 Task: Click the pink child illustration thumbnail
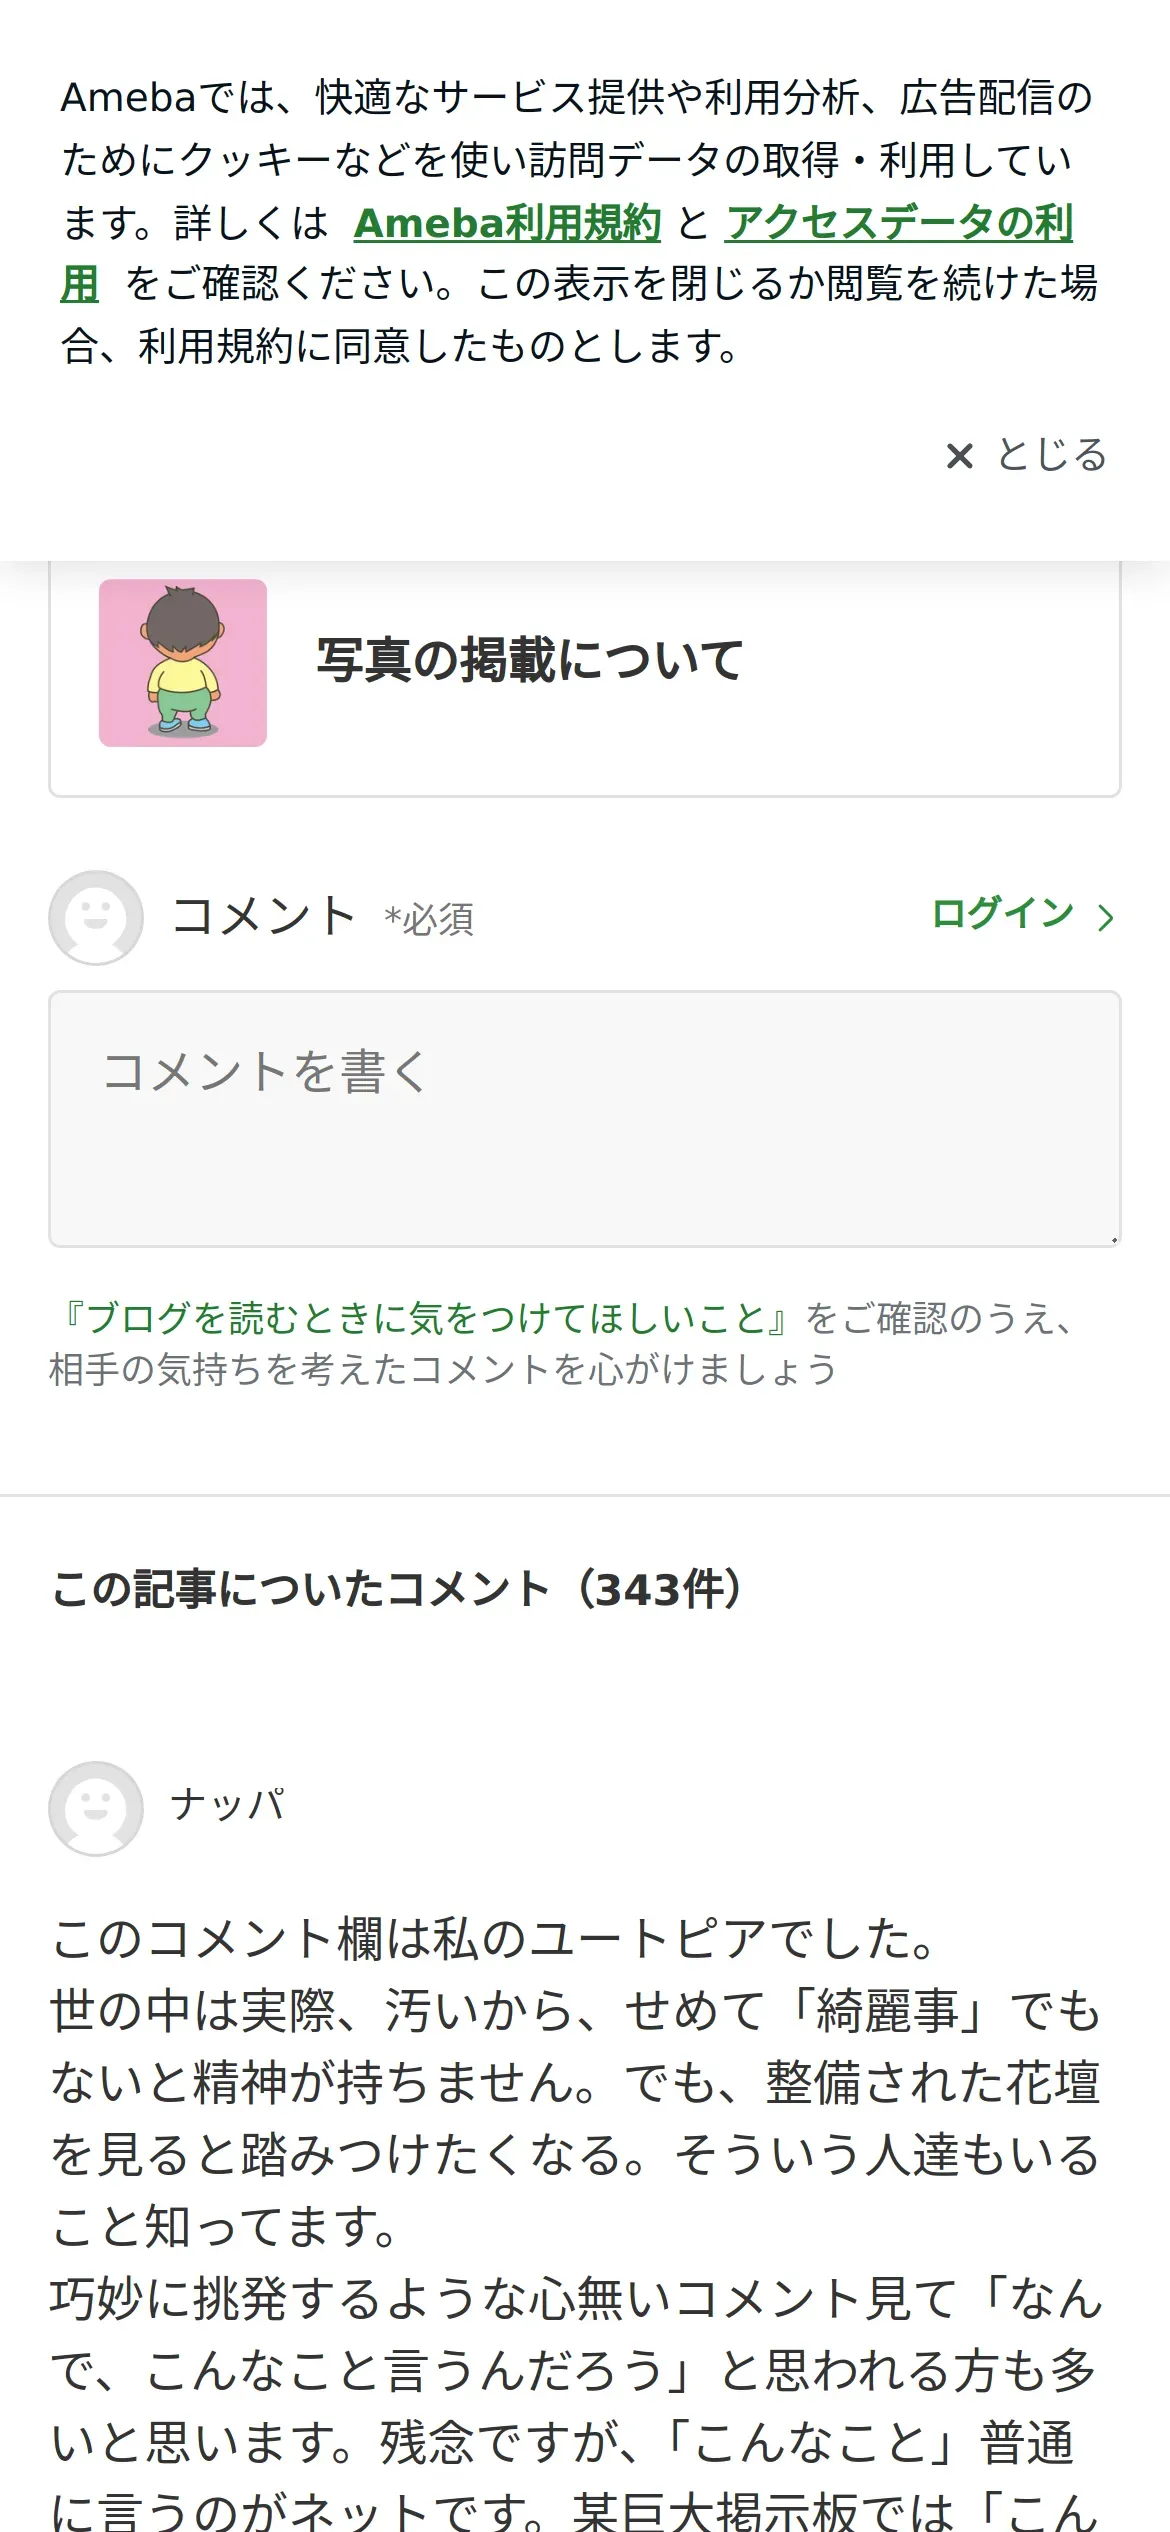click(x=183, y=663)
